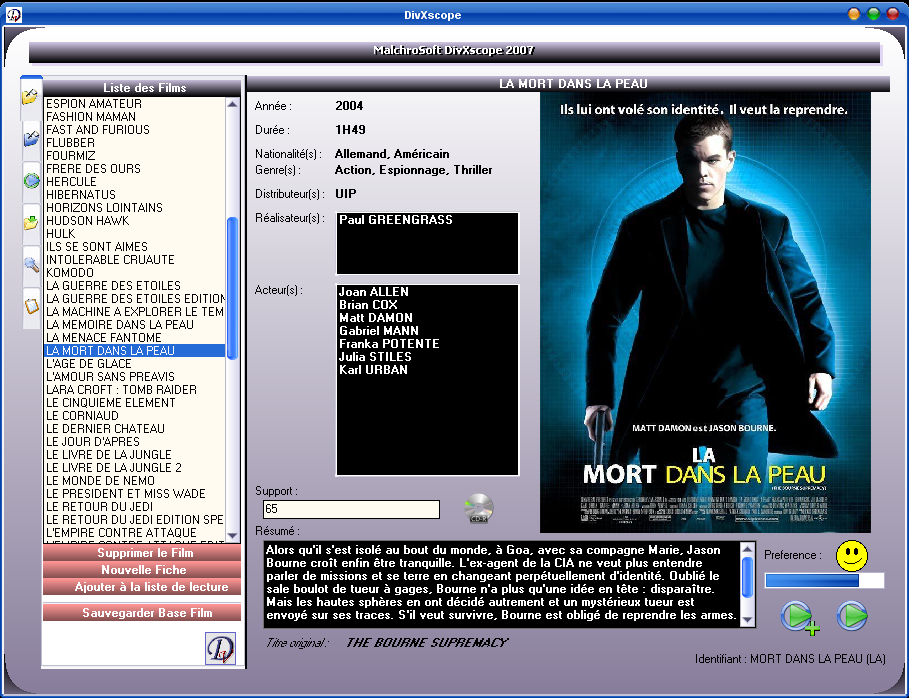Image resolution: width=909 pixels, height=698 pixels.
Task: Click Nouvelle Fiche button
Action: (142, 569)
